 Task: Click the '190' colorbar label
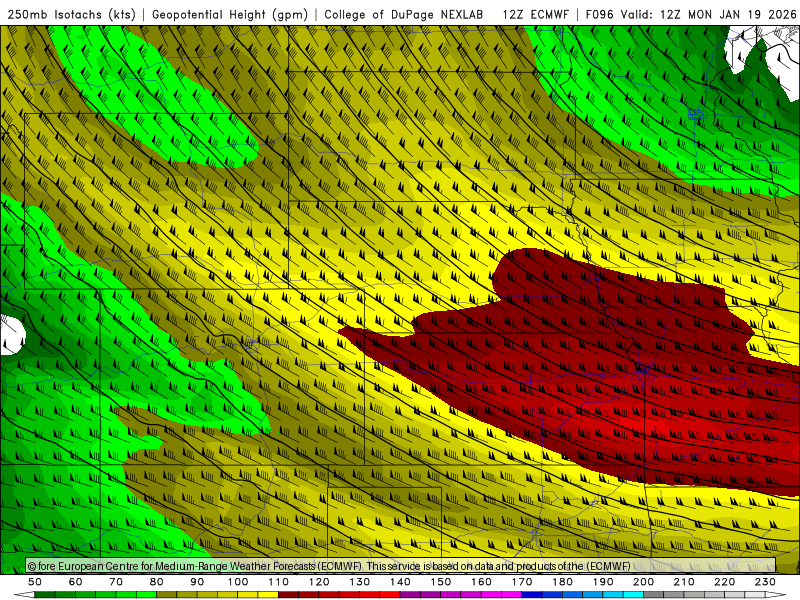tap(603, 582)
